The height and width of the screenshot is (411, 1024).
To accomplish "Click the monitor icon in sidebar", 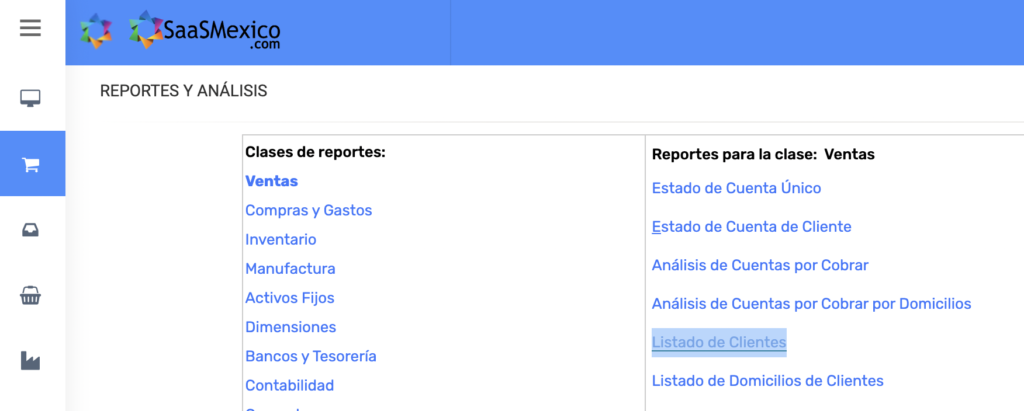I will pos(31,98).
